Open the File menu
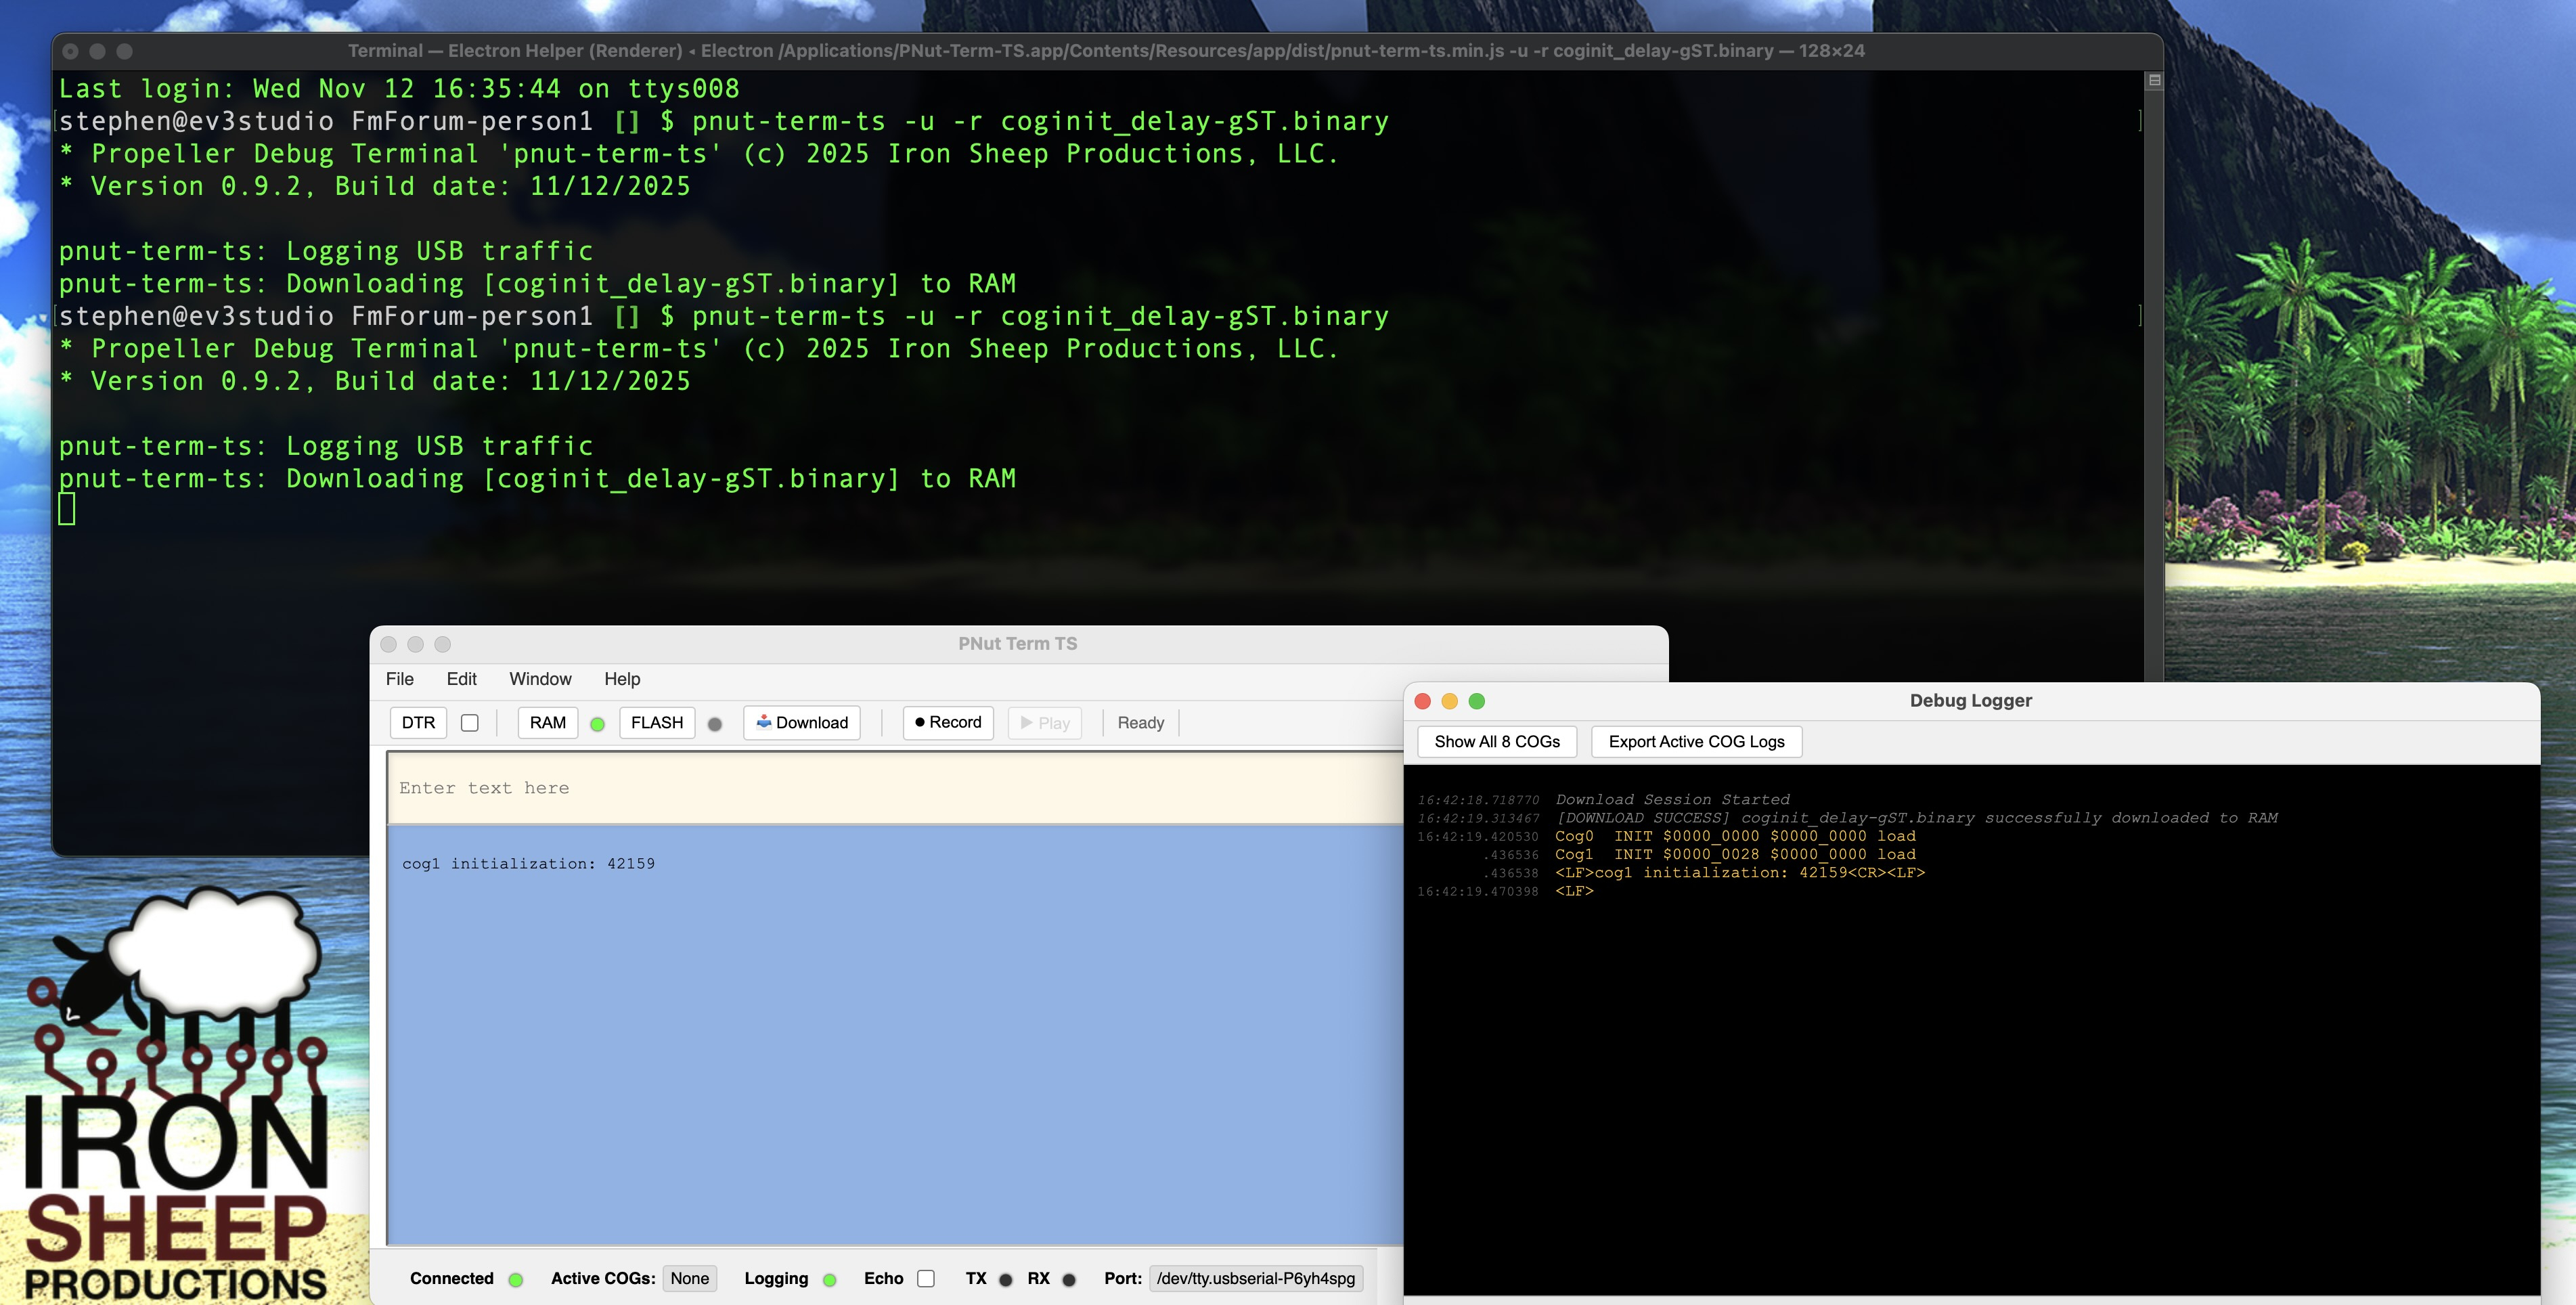Screen dimensions: 2576x1305 tap(399, 679)
